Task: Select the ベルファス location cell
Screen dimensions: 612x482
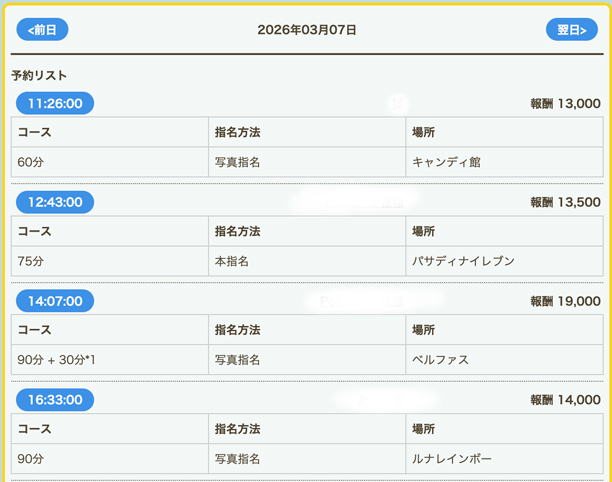Action: pyautogui.click(x=441, y=360)
